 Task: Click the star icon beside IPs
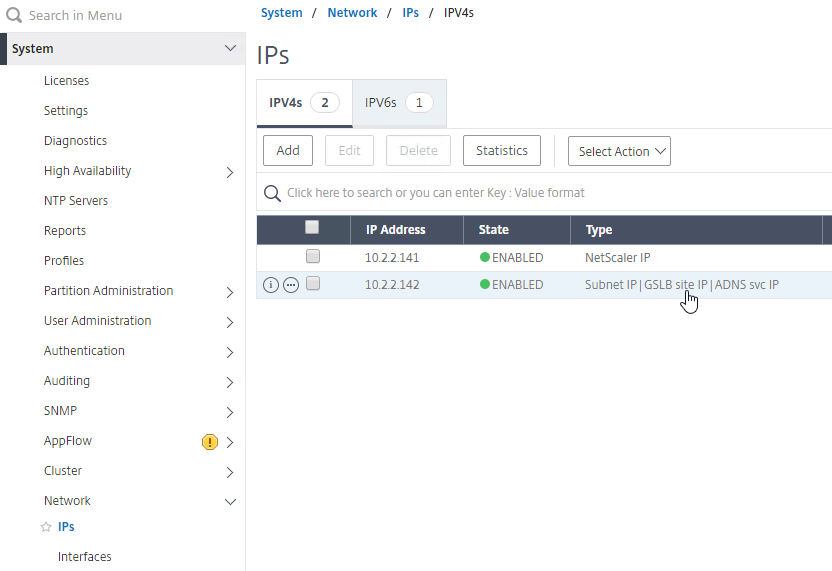pyautogui.click(x=46, y=526)
